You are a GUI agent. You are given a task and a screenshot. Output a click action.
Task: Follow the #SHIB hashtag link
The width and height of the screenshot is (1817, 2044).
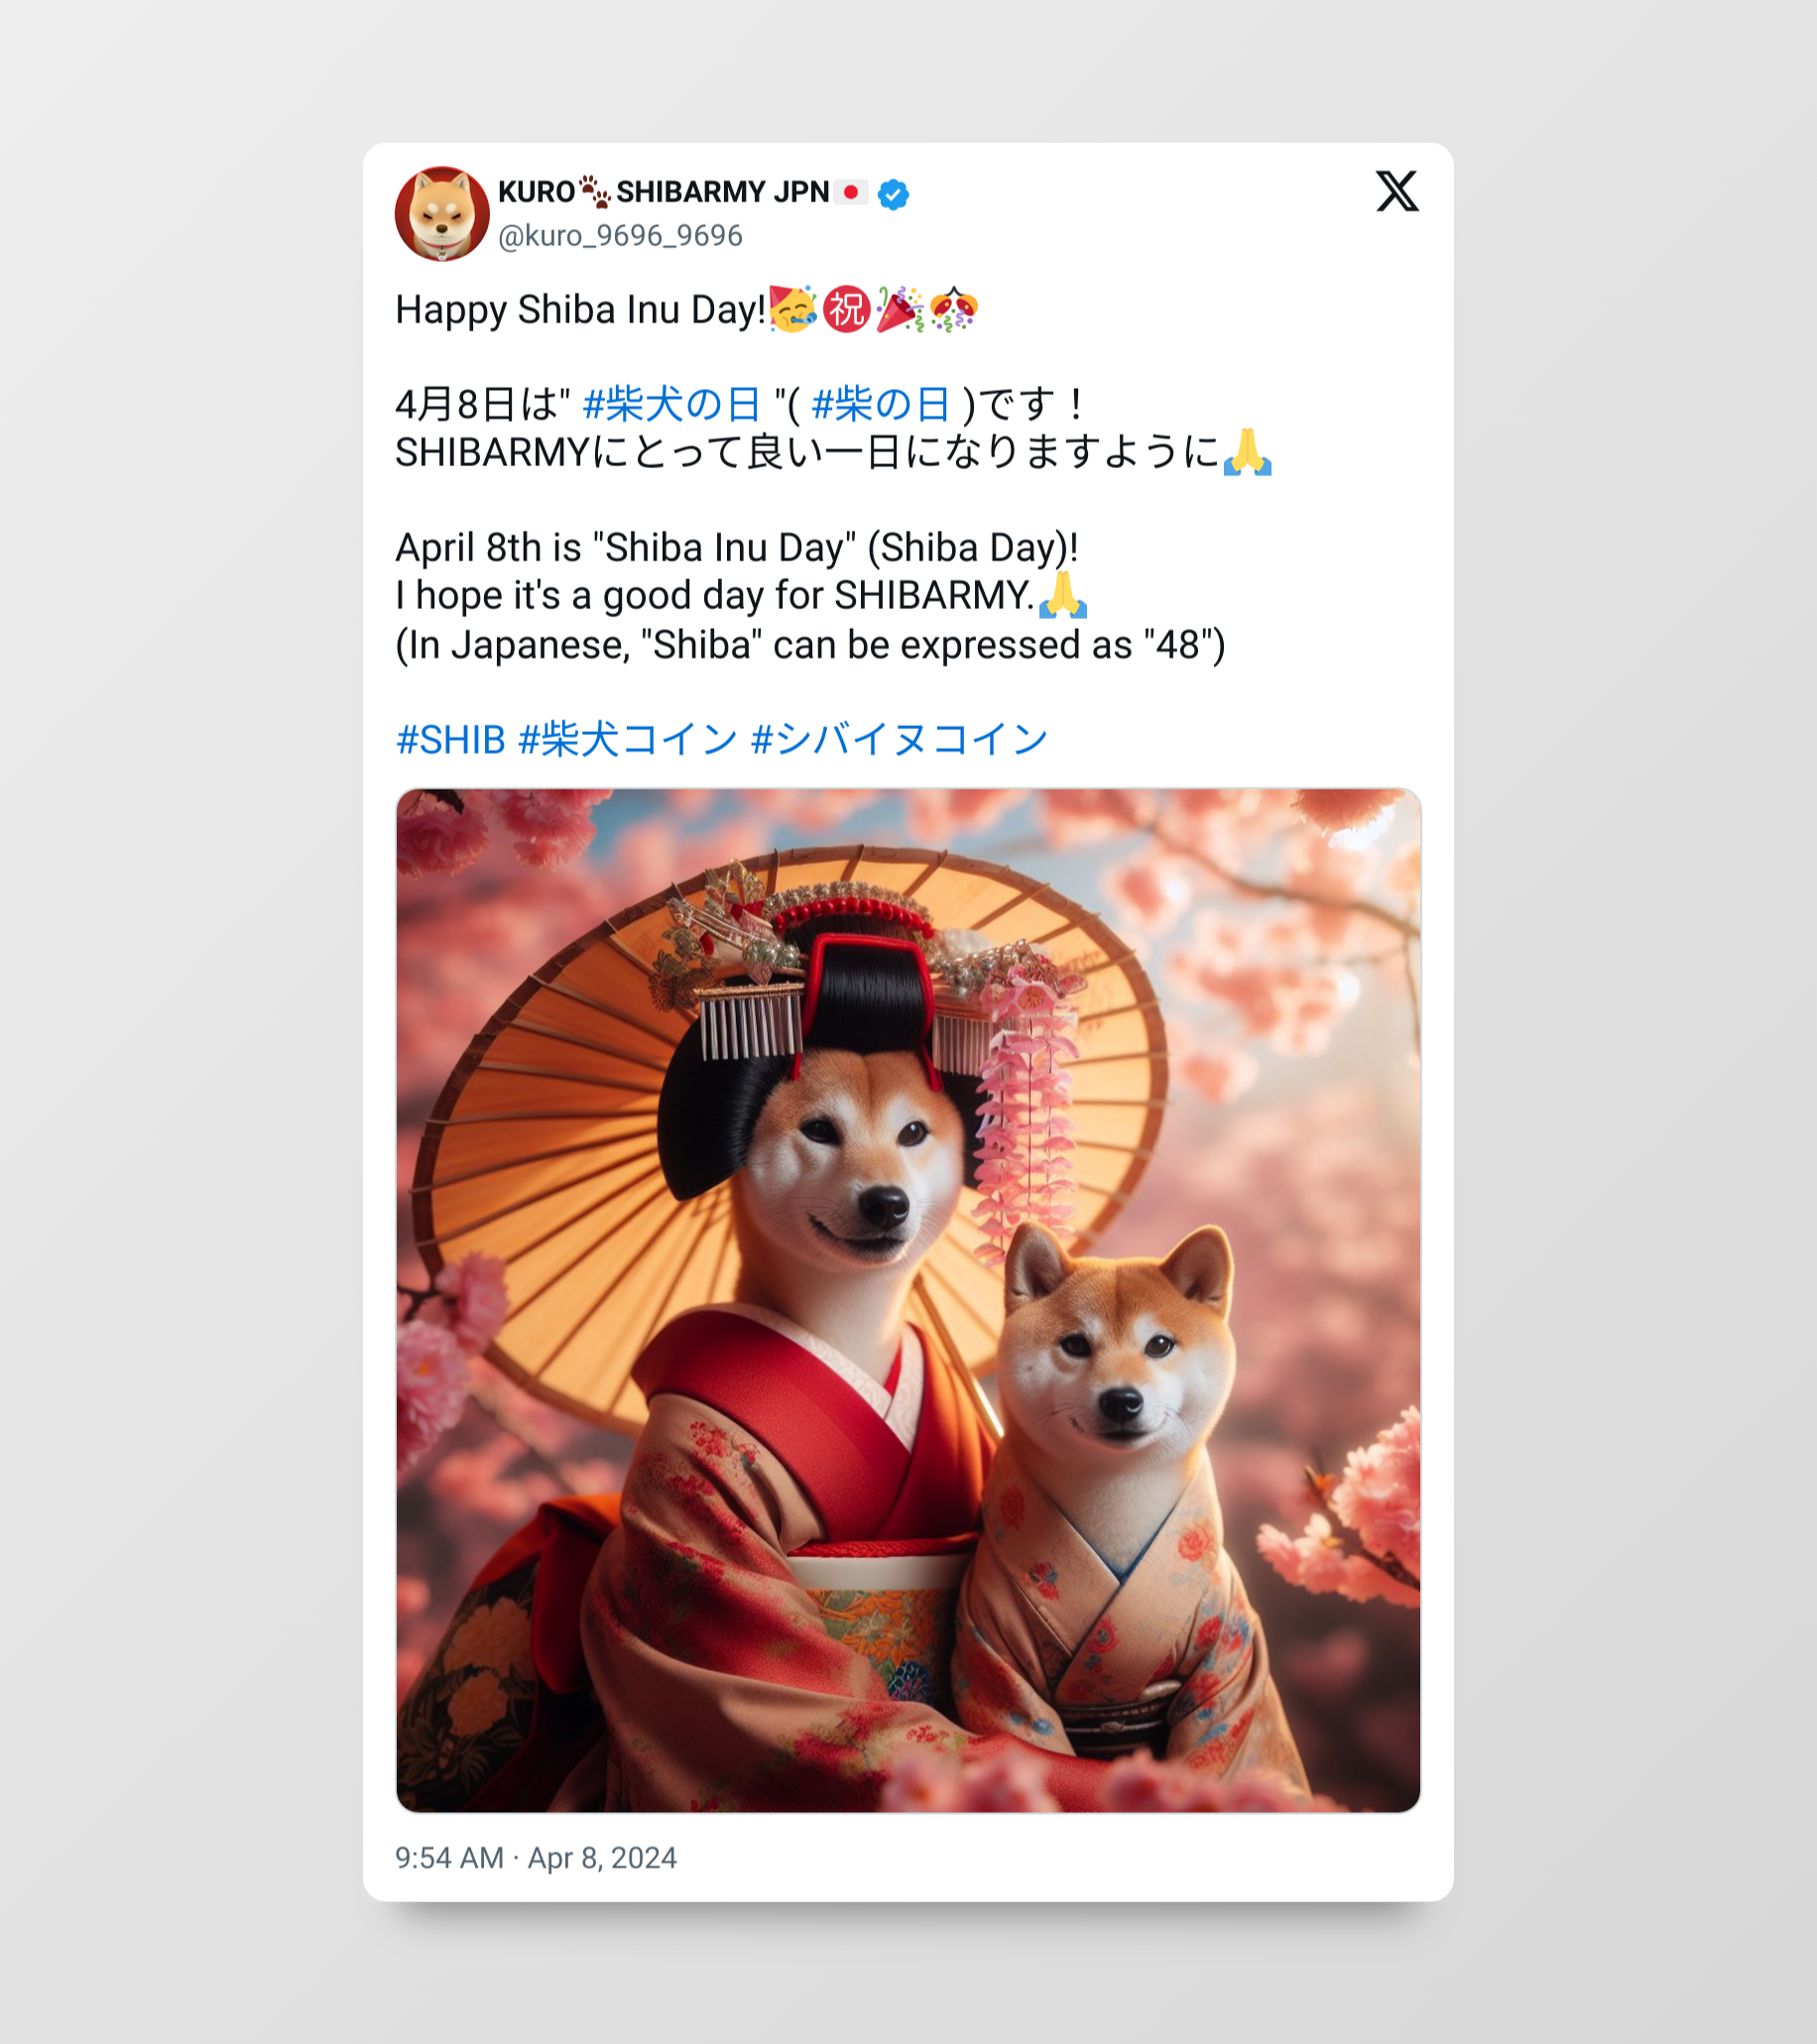click(x=451, y=740)
